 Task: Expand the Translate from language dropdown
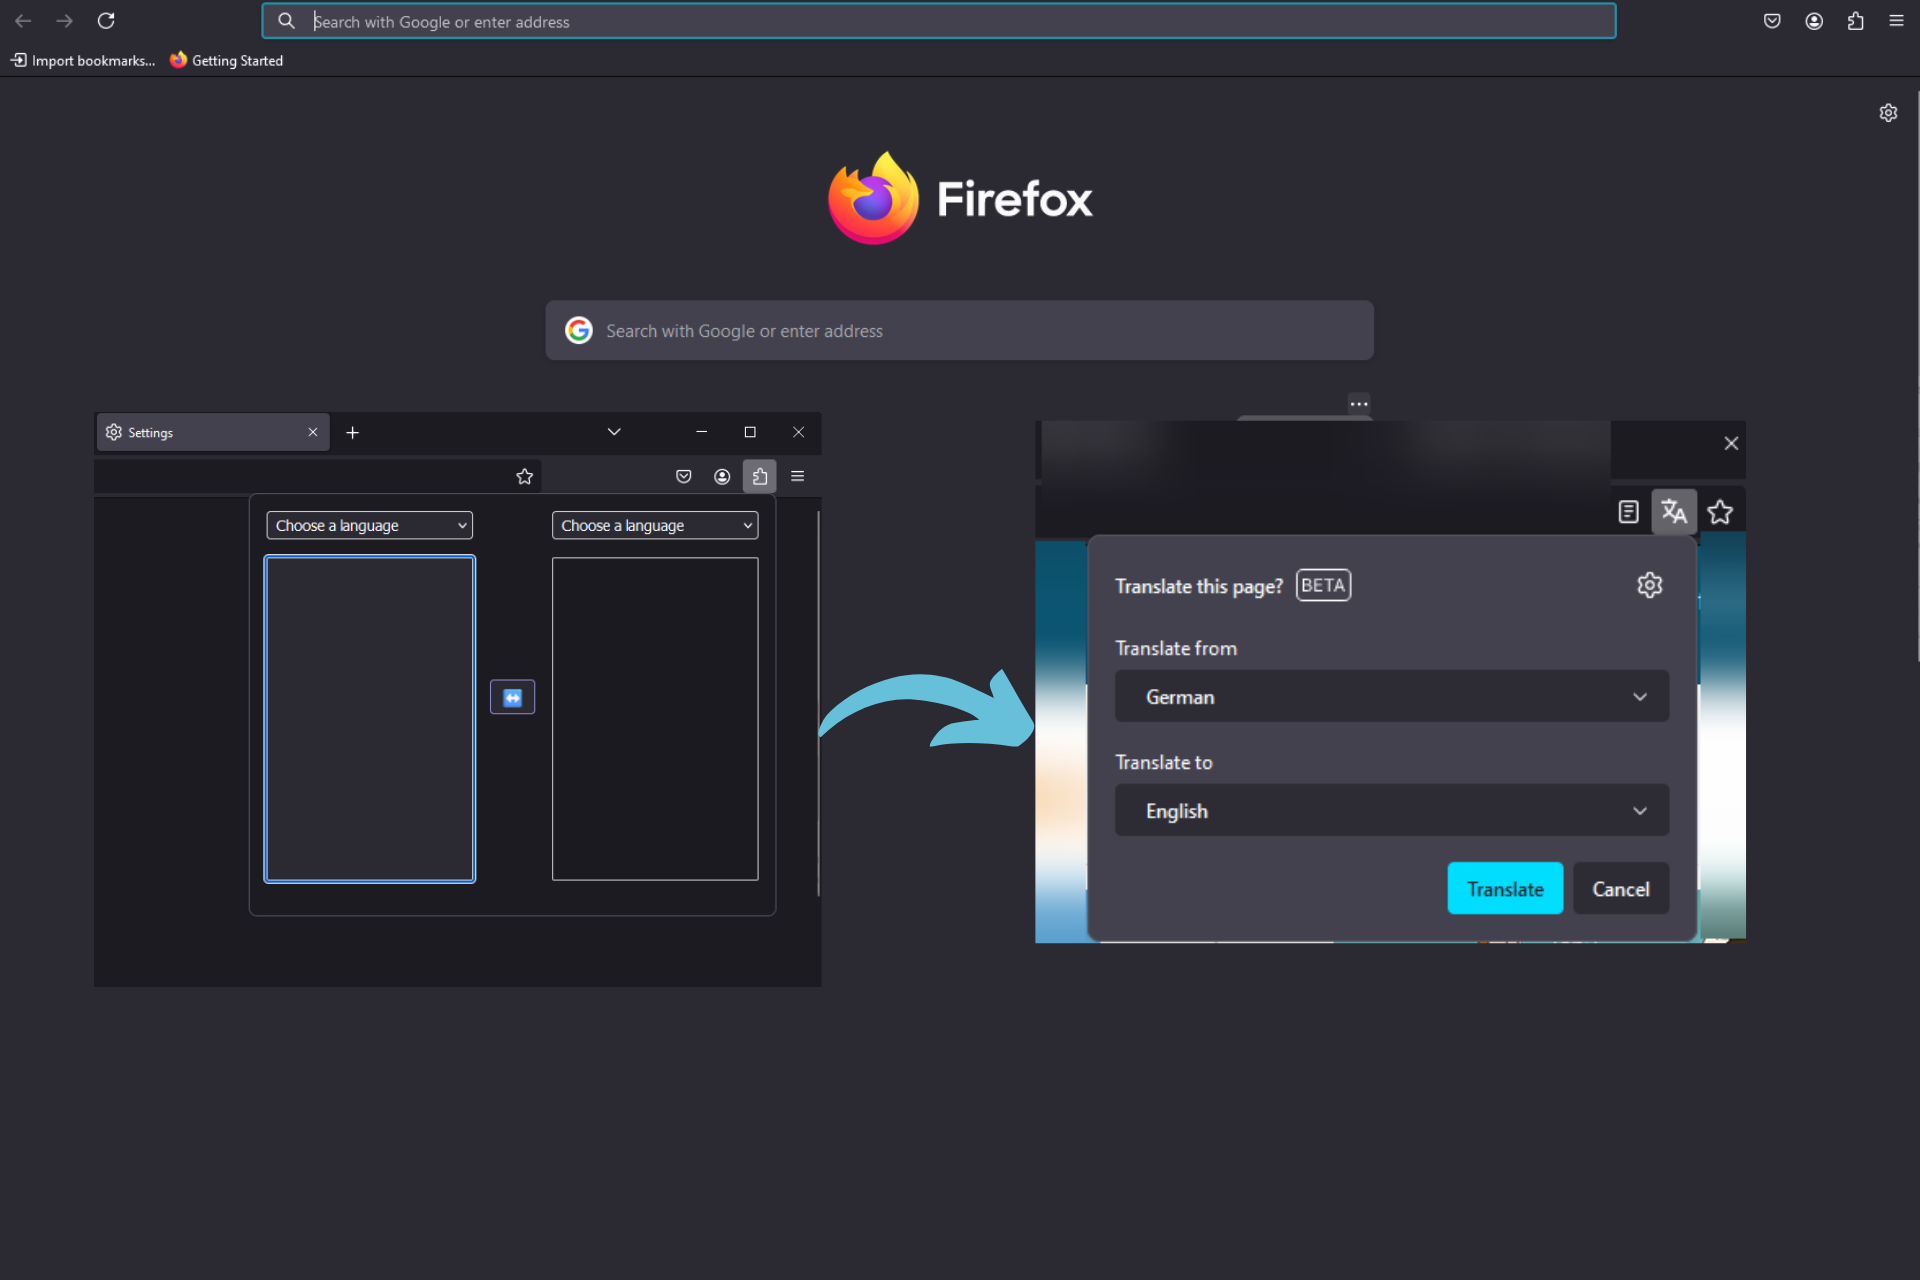[x=1391, y=696]
